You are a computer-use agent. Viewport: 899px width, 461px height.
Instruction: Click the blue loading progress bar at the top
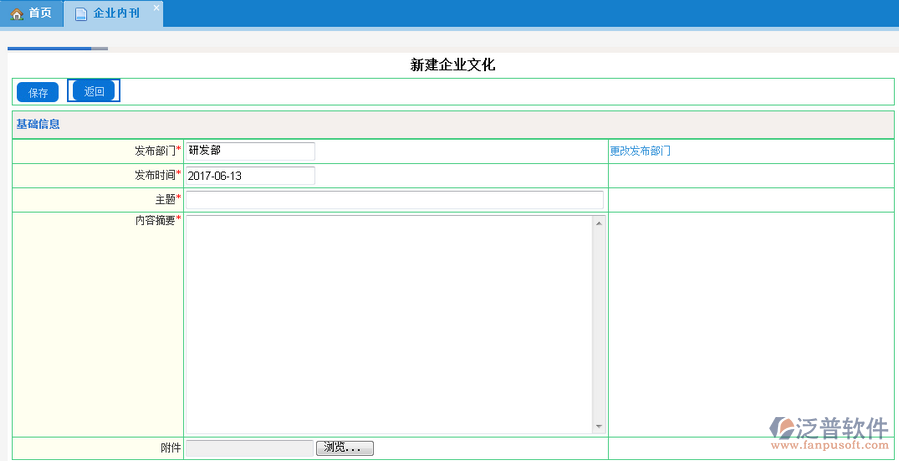(x=50, y=48)
